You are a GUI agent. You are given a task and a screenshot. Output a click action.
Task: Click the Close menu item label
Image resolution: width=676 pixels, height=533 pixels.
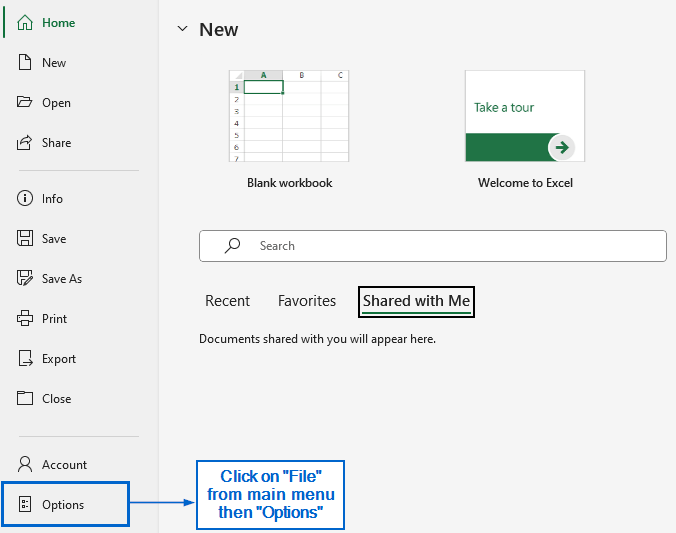click(x=56, y=399)
